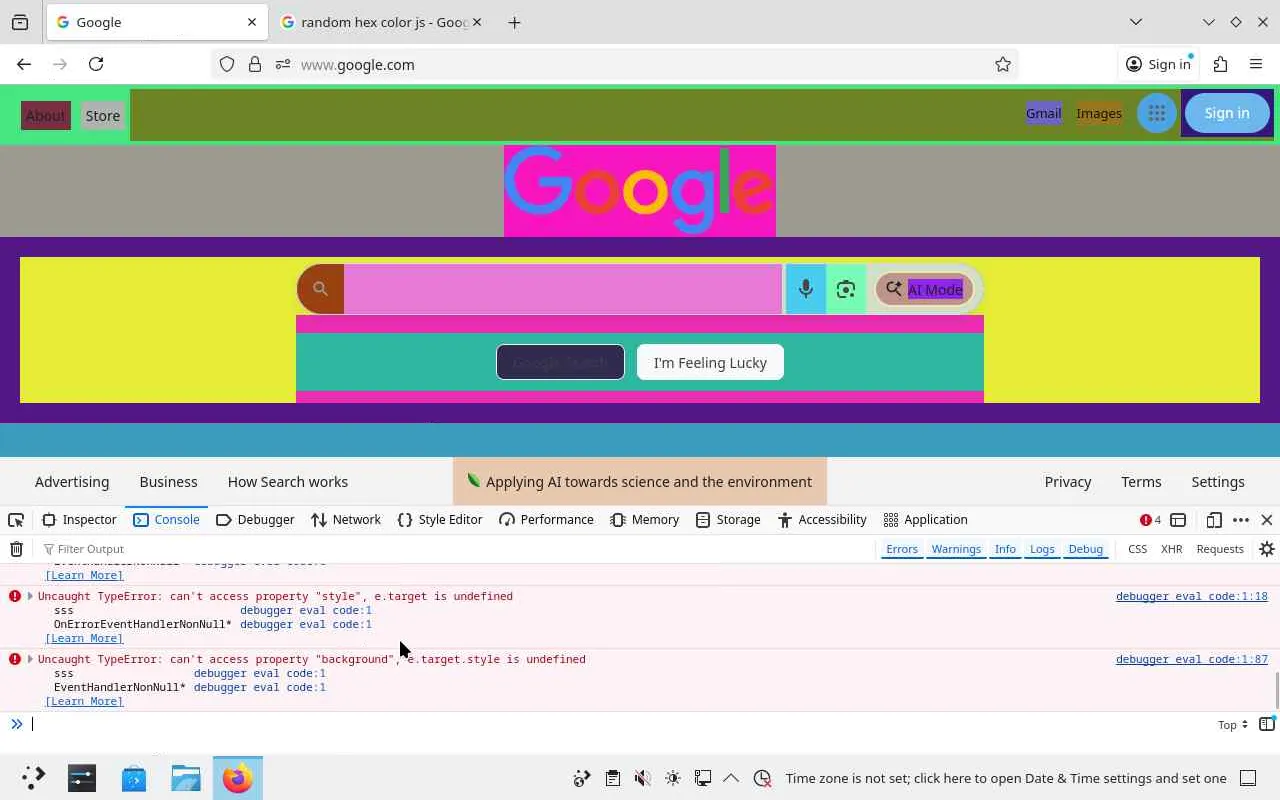Image resolution: width=1280 pixels, height=800 pixels.
Task: Expand the e.target is undefined error
Action: coord(30,596)
